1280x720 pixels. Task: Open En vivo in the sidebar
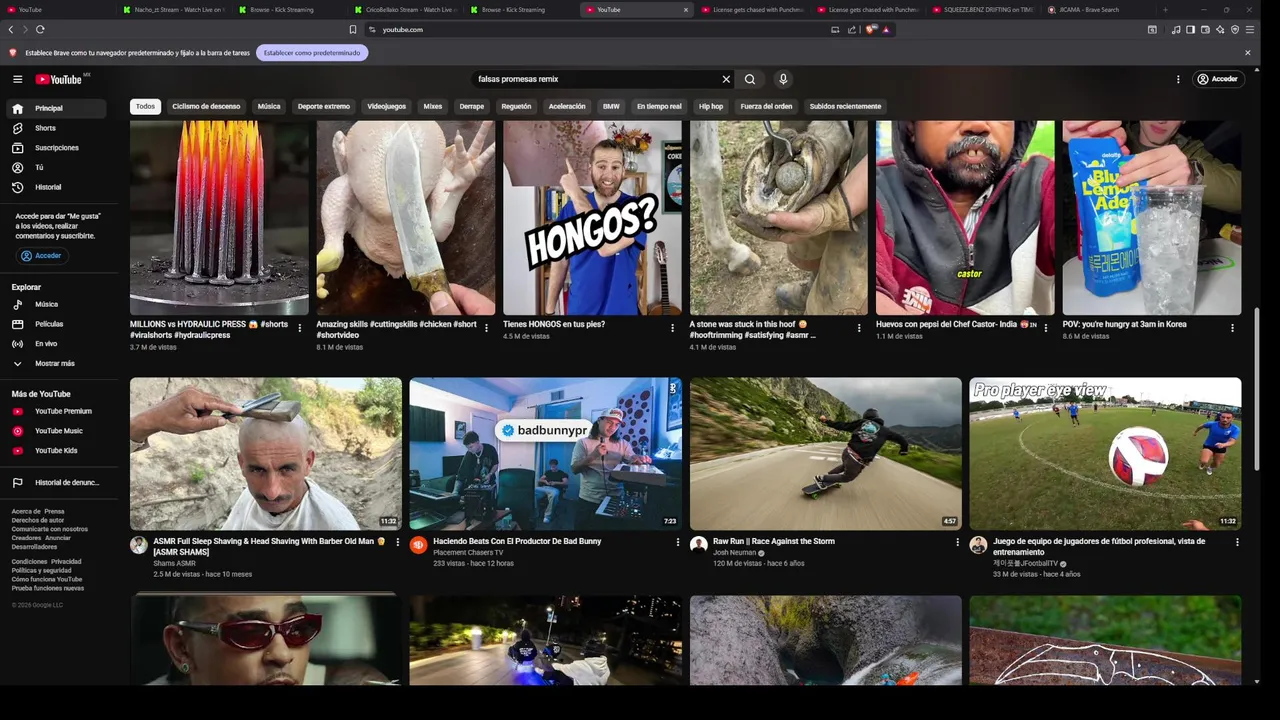[x=56, y=344]
